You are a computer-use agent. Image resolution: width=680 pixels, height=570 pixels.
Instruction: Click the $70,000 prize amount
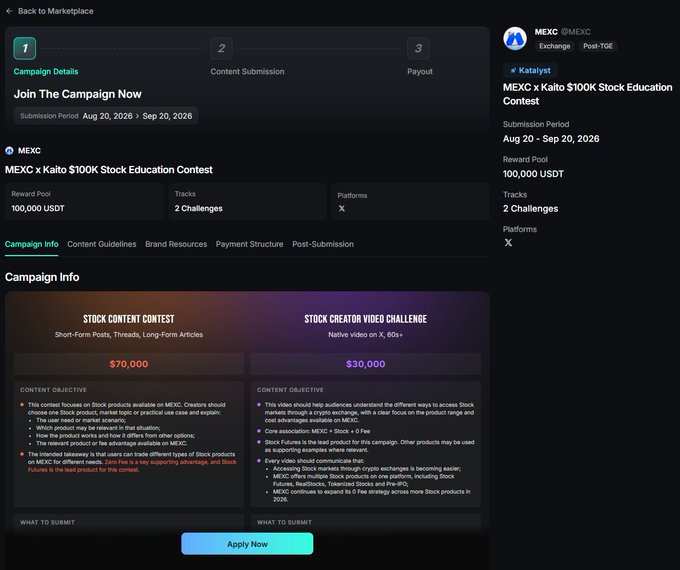pyautogui.click(x=129, y=364)
